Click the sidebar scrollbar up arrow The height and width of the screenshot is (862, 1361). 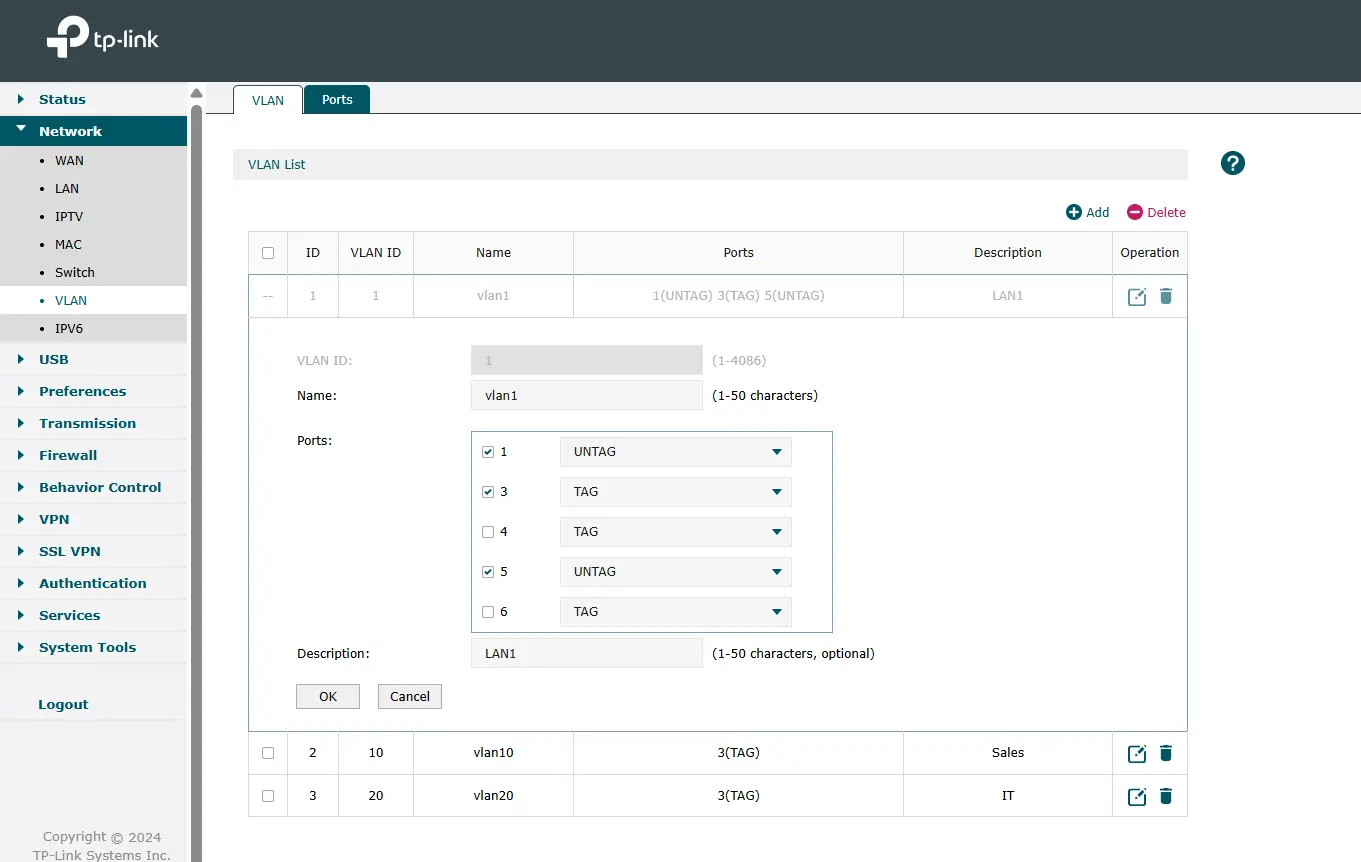tap(196, 93)
